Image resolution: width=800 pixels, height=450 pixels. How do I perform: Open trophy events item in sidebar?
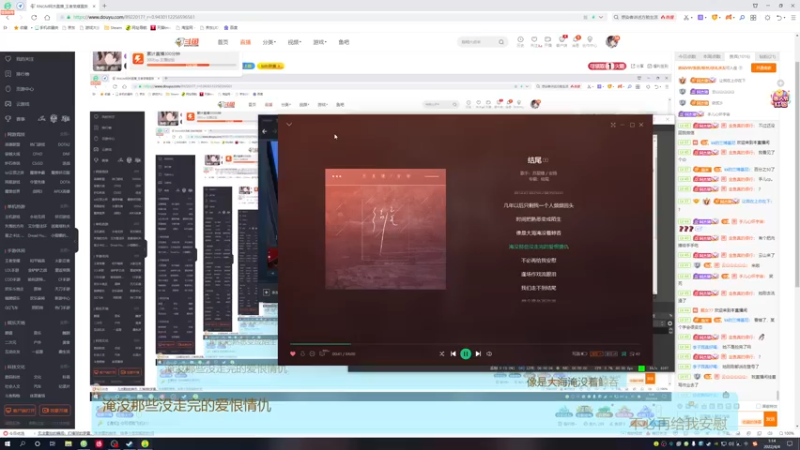pyautogui.click(x=15, y=118)
